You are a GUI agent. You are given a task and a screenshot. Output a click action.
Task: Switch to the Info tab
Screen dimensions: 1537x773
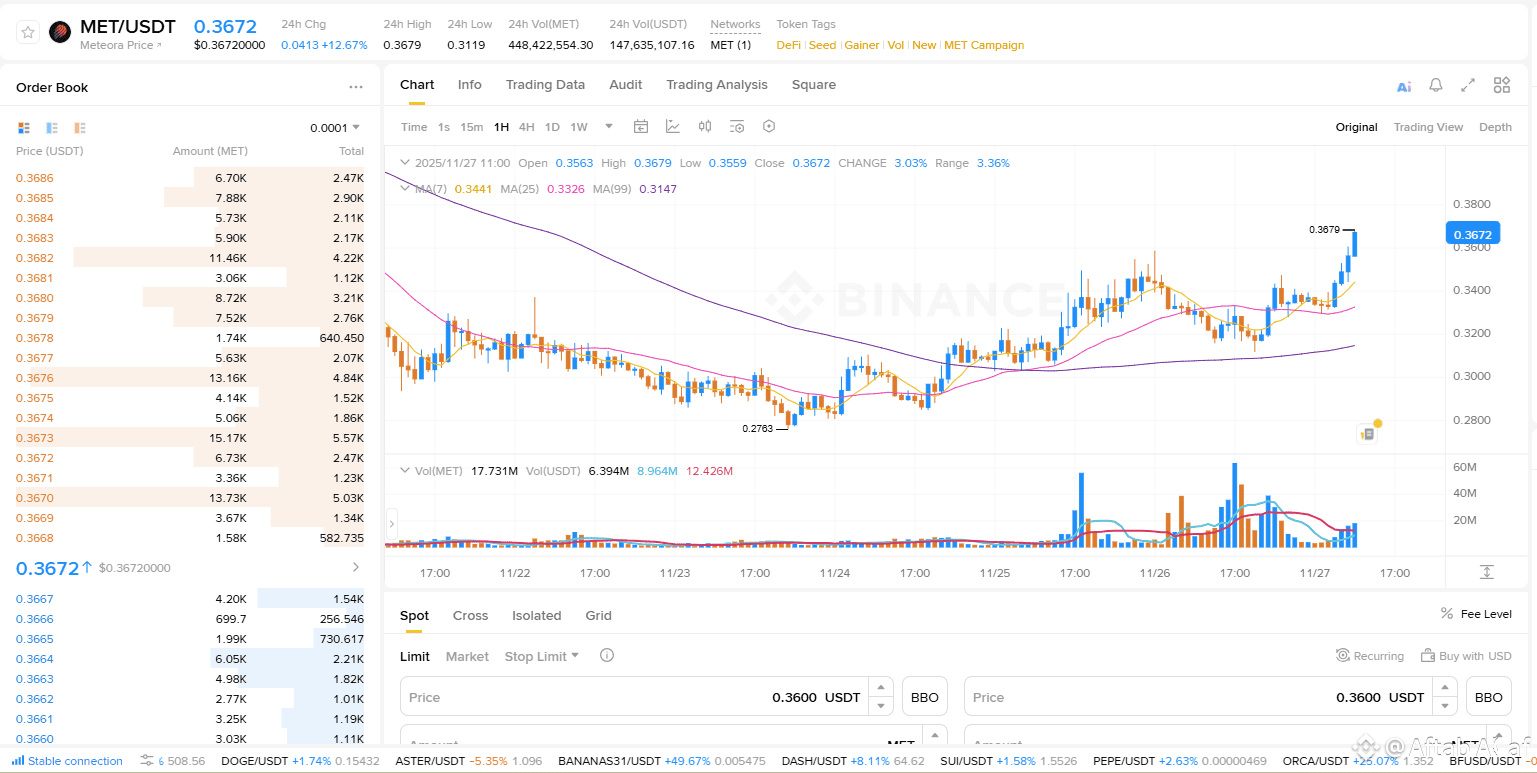tap(470, 85)
